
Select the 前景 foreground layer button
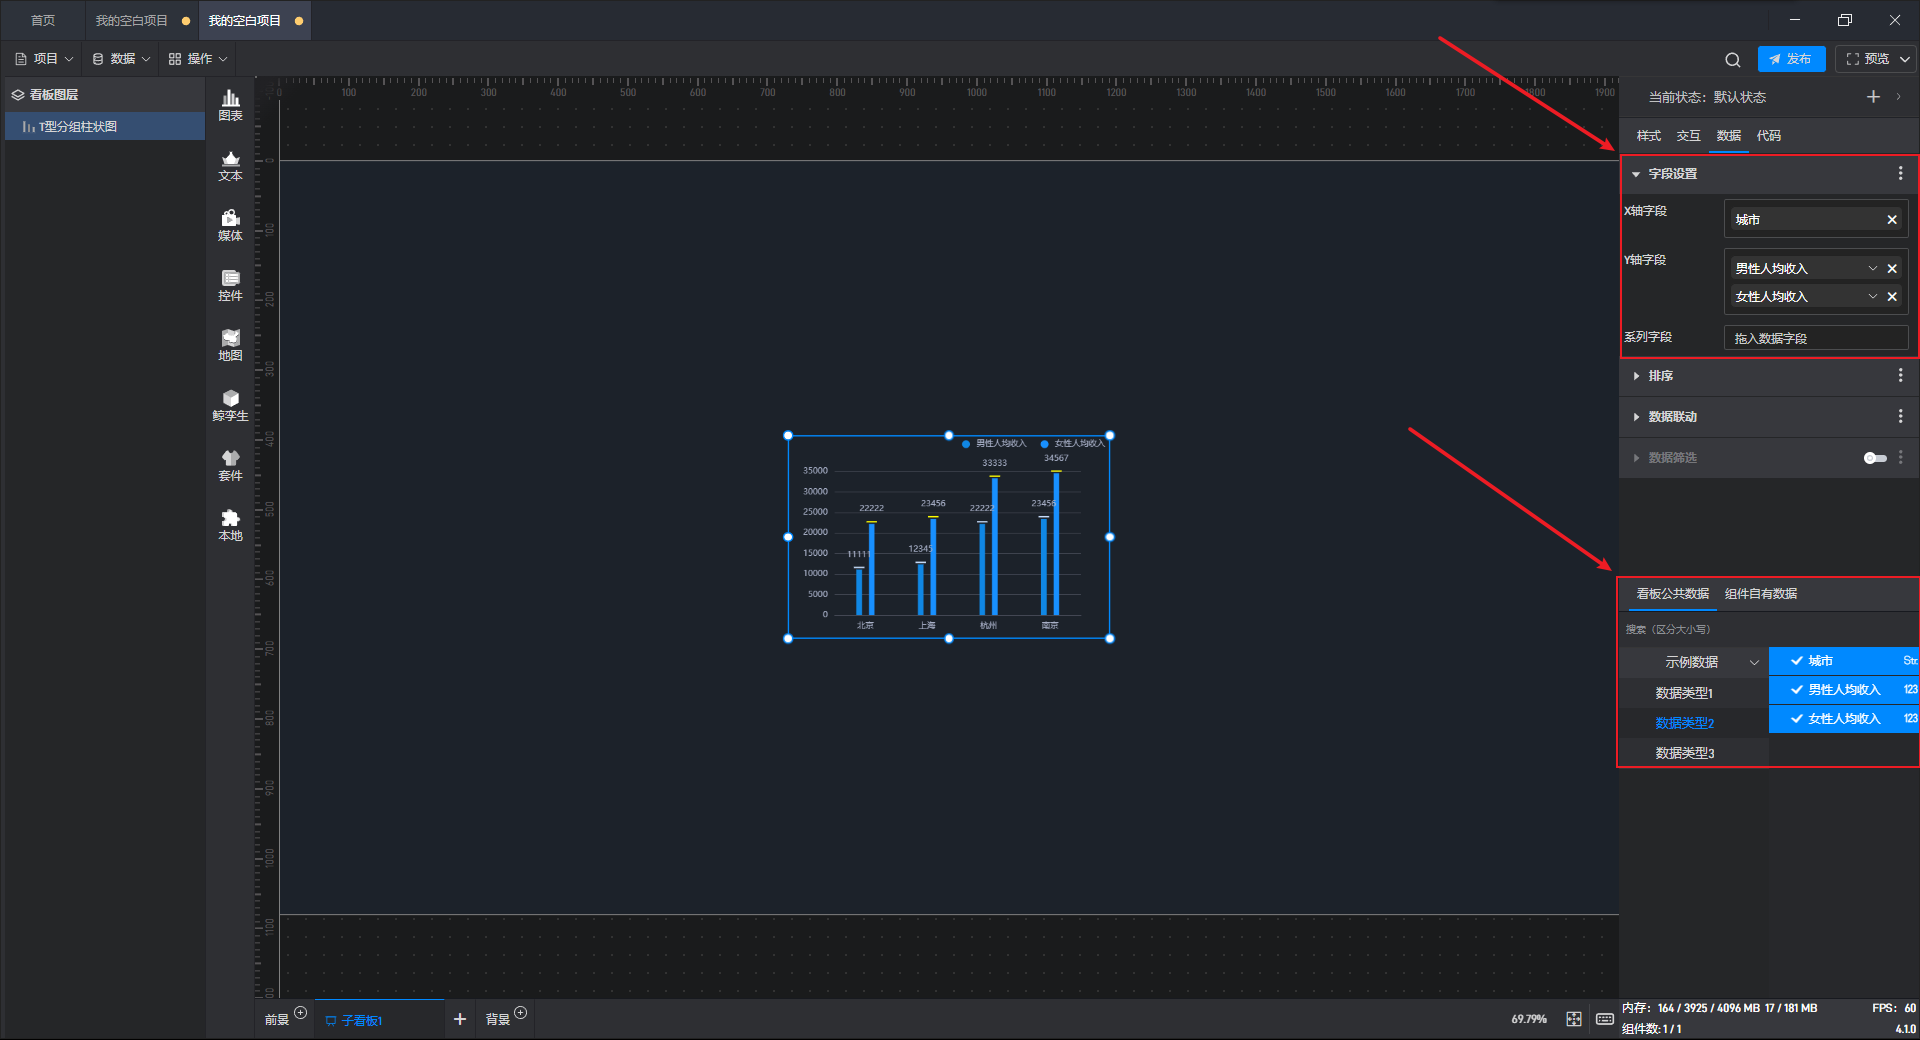(277, 1020)
